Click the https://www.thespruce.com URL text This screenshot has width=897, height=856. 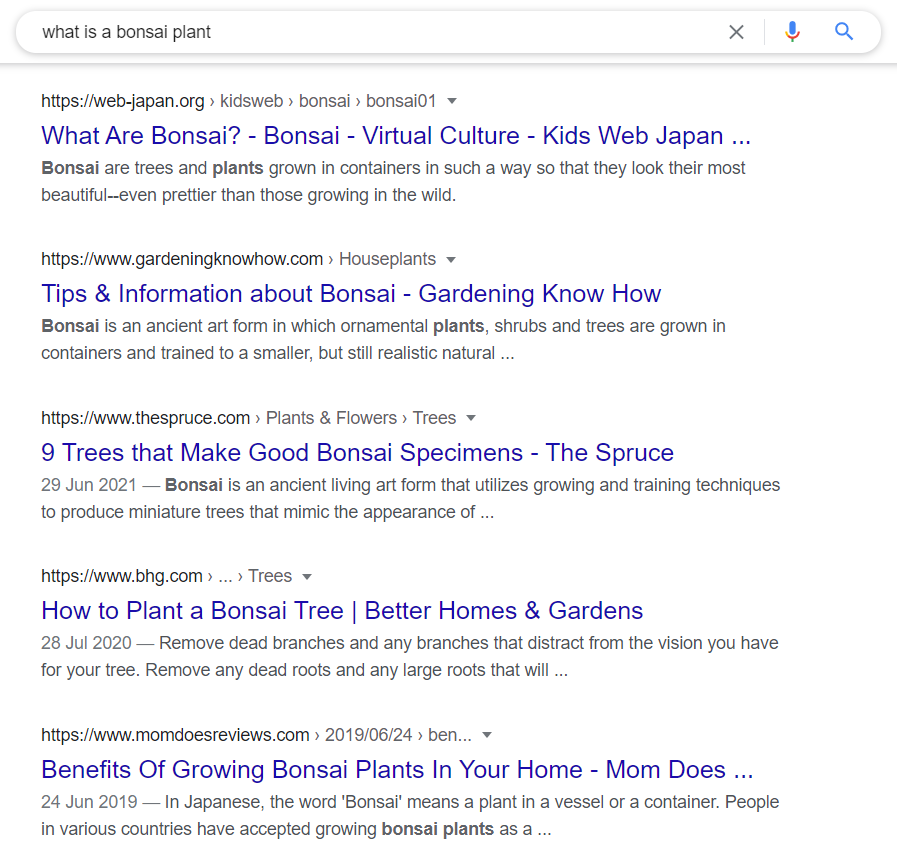click(145, 418)
